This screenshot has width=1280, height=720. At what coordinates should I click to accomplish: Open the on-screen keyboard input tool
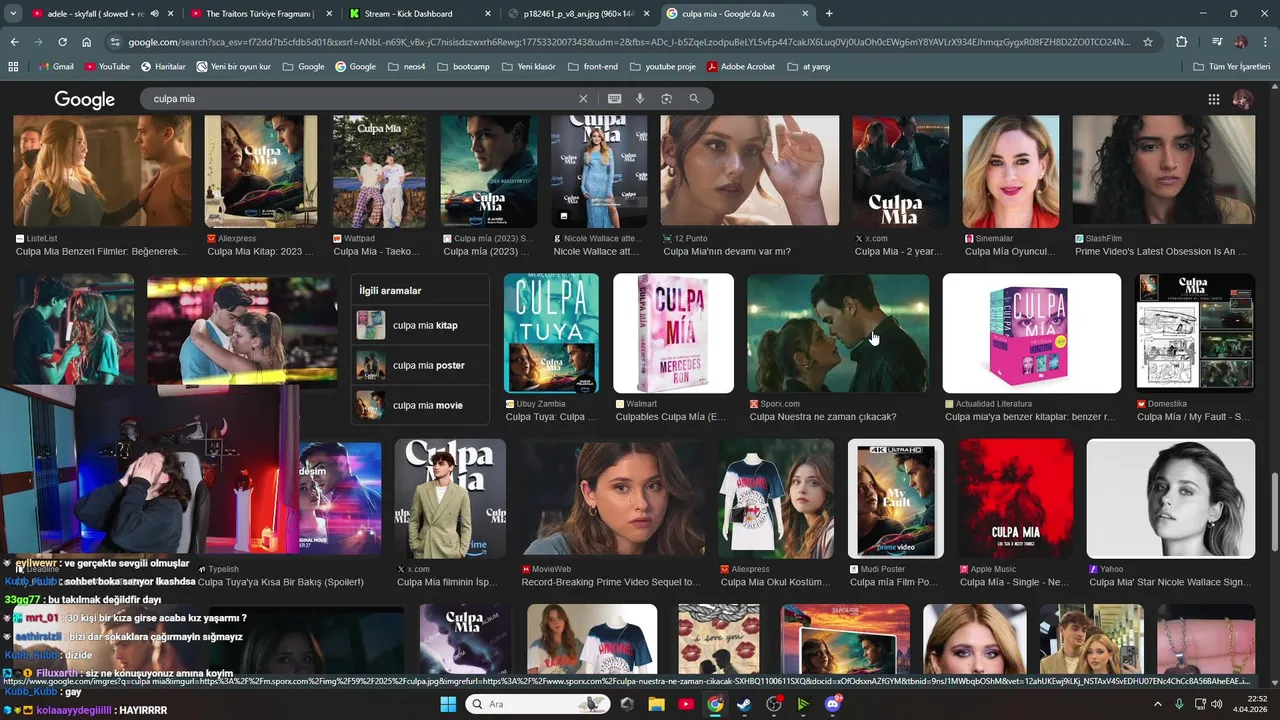pyautogui.click(x=614, y=99)
